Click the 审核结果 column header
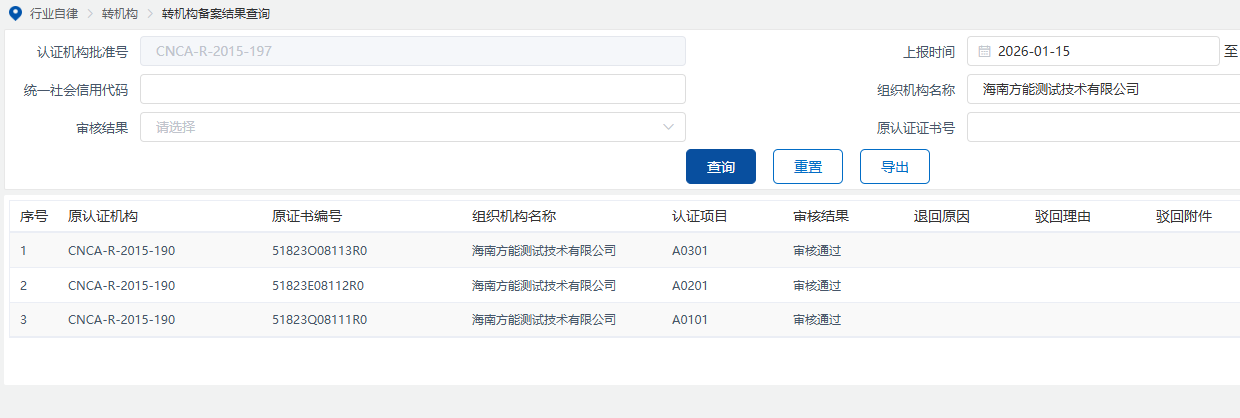 click(x=821, y=216)
